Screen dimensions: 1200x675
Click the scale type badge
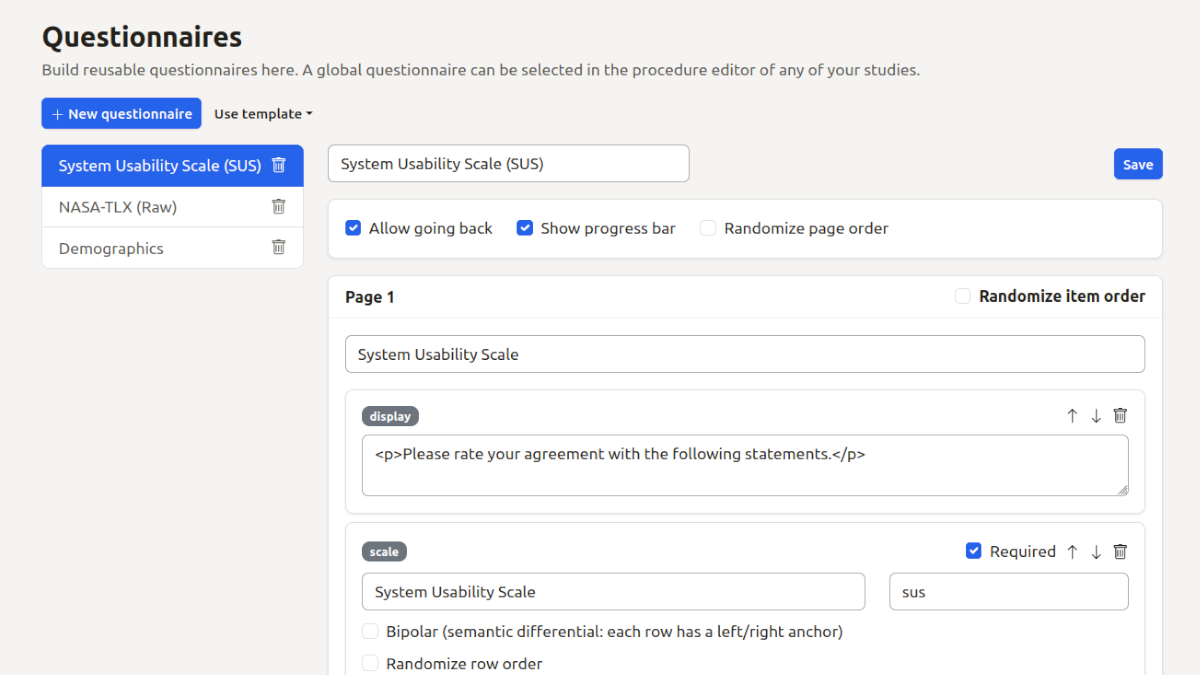[x=384, y=552]
